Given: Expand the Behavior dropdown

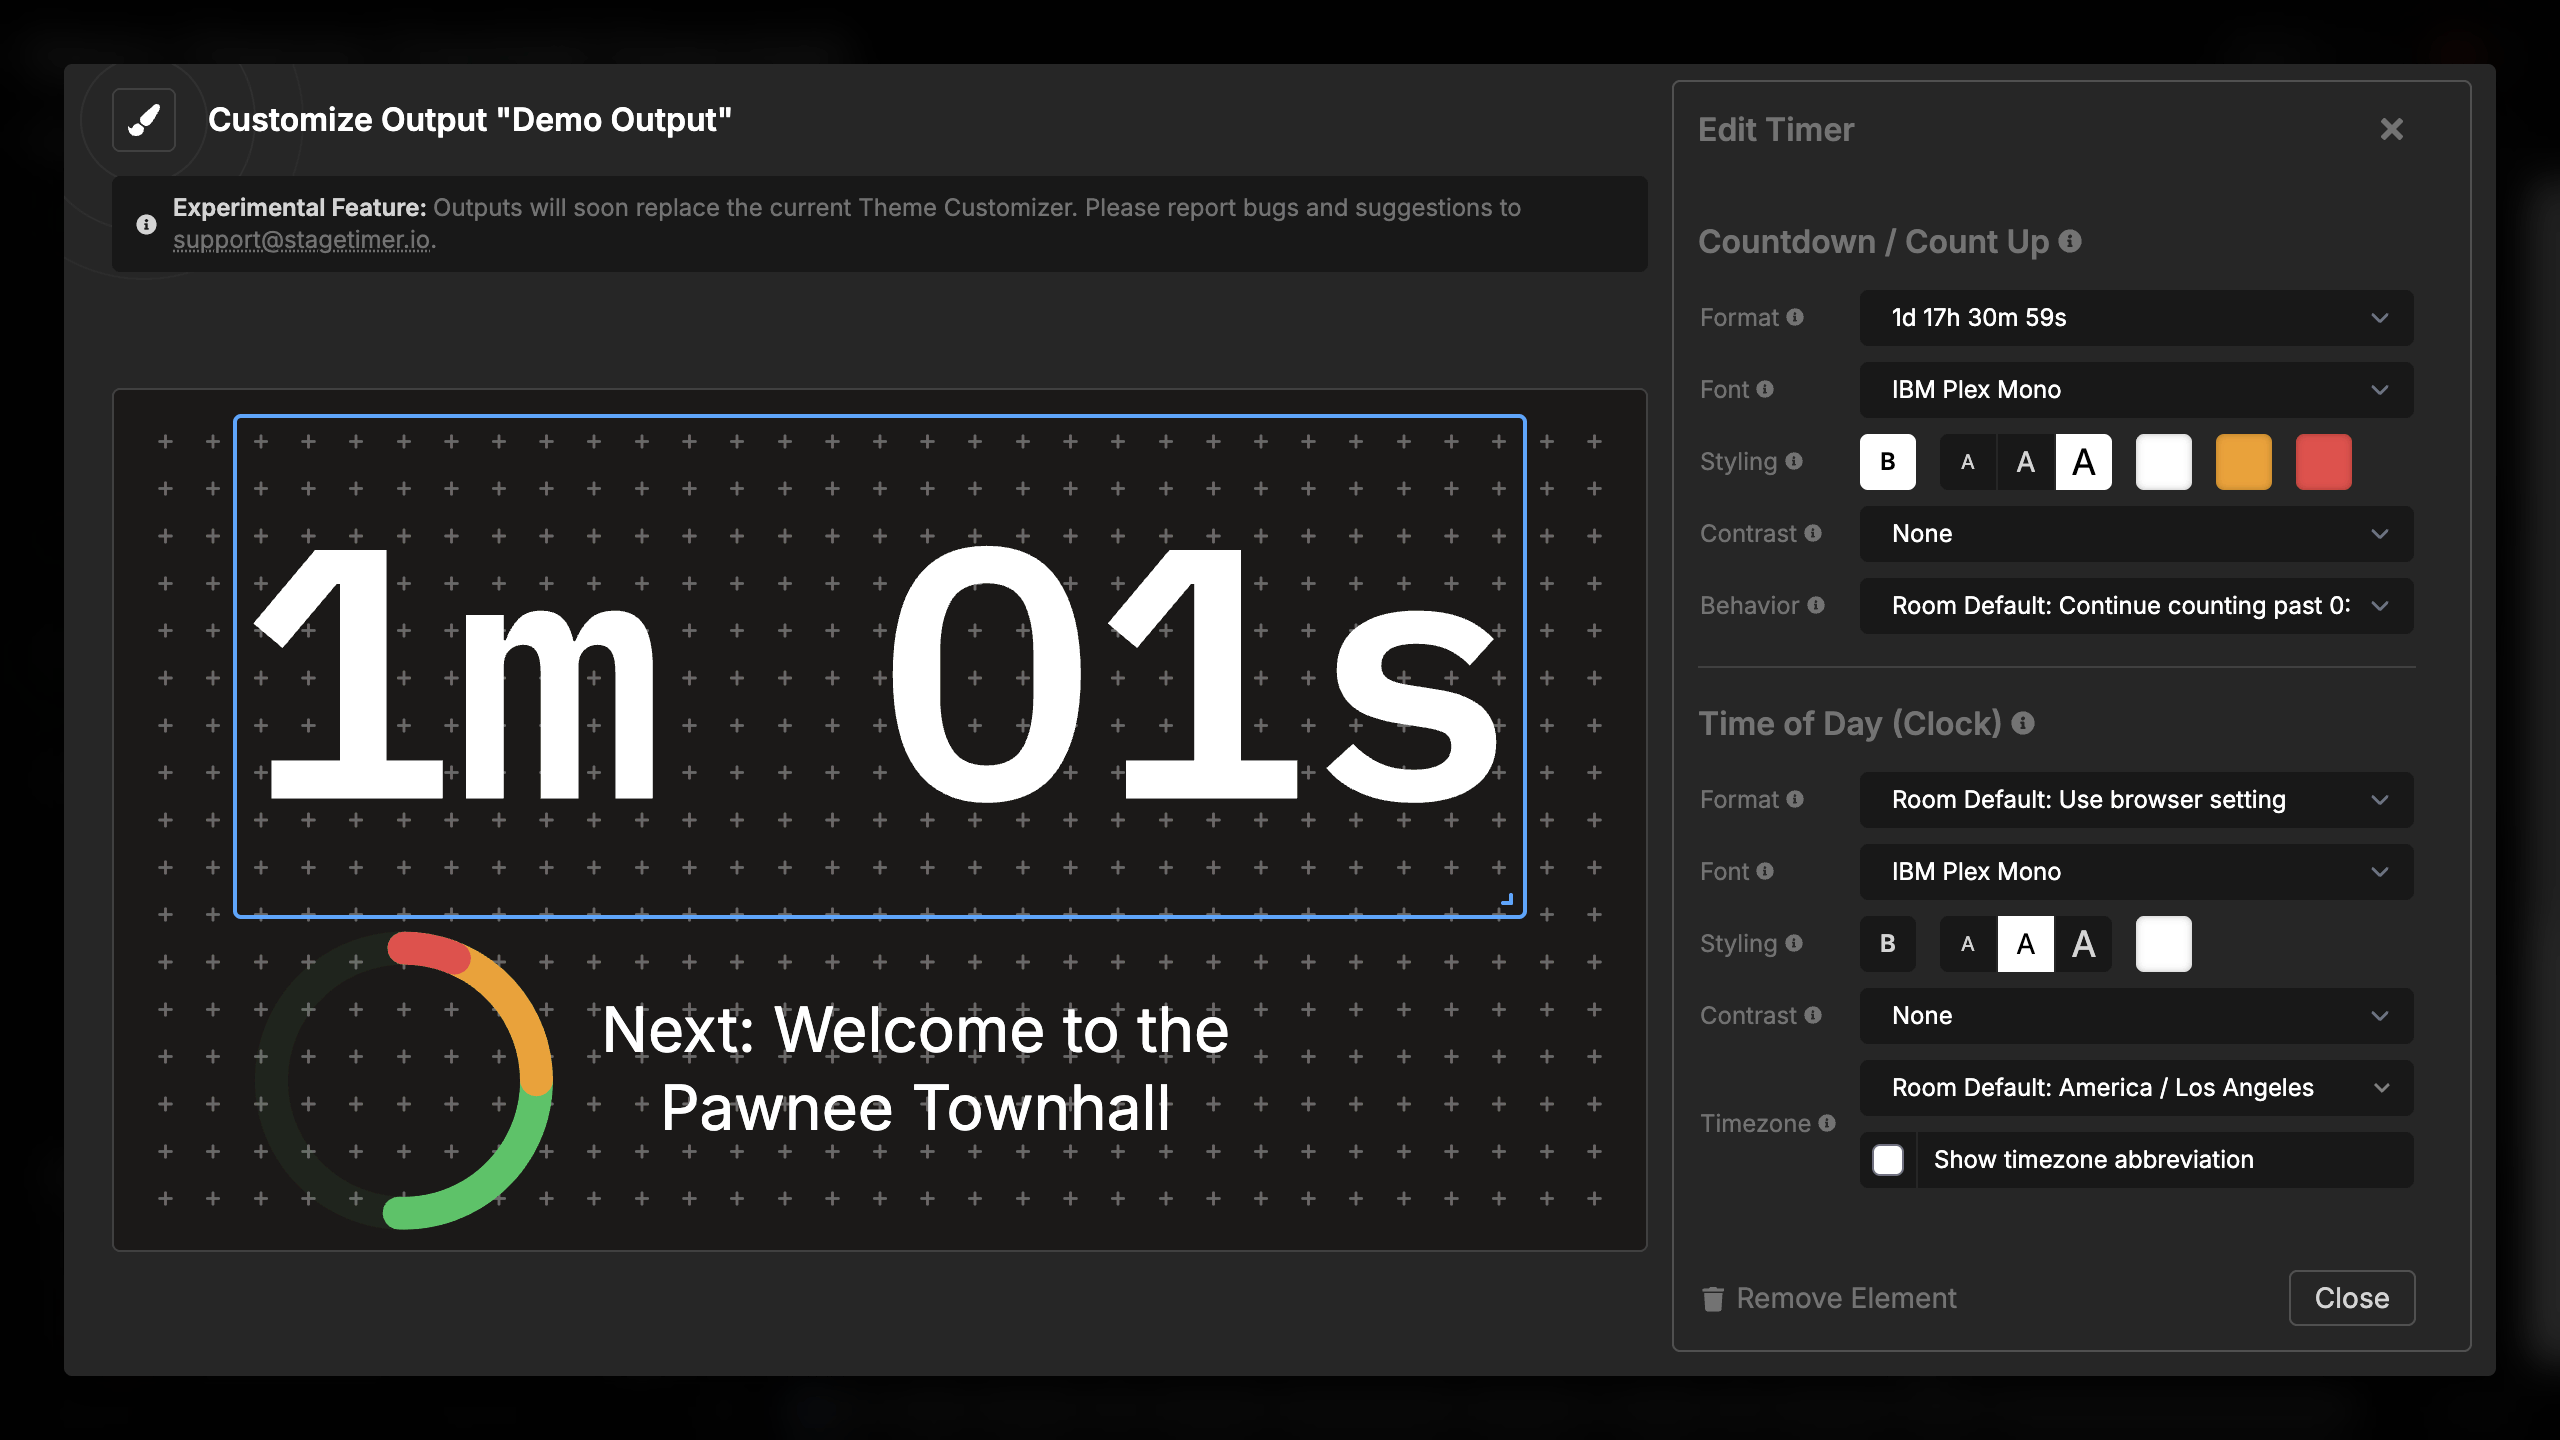Looking at the screenshot, I should [x=2136, y=606].
